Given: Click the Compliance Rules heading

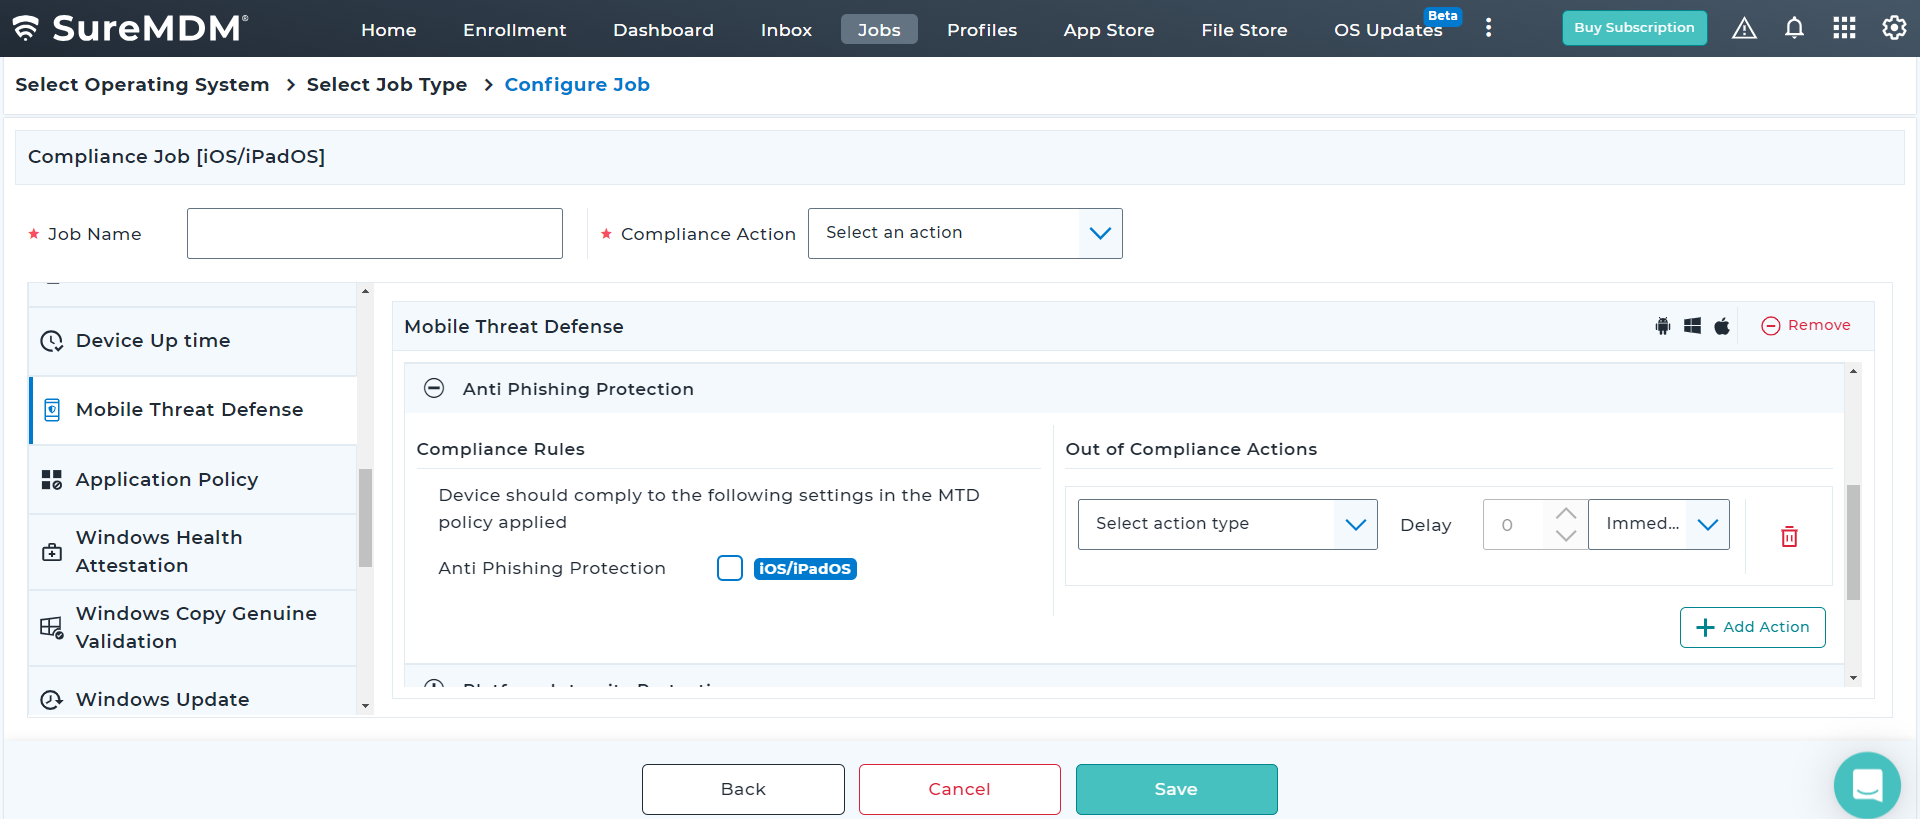Looking at the screenshot, I should coord(500,449).
